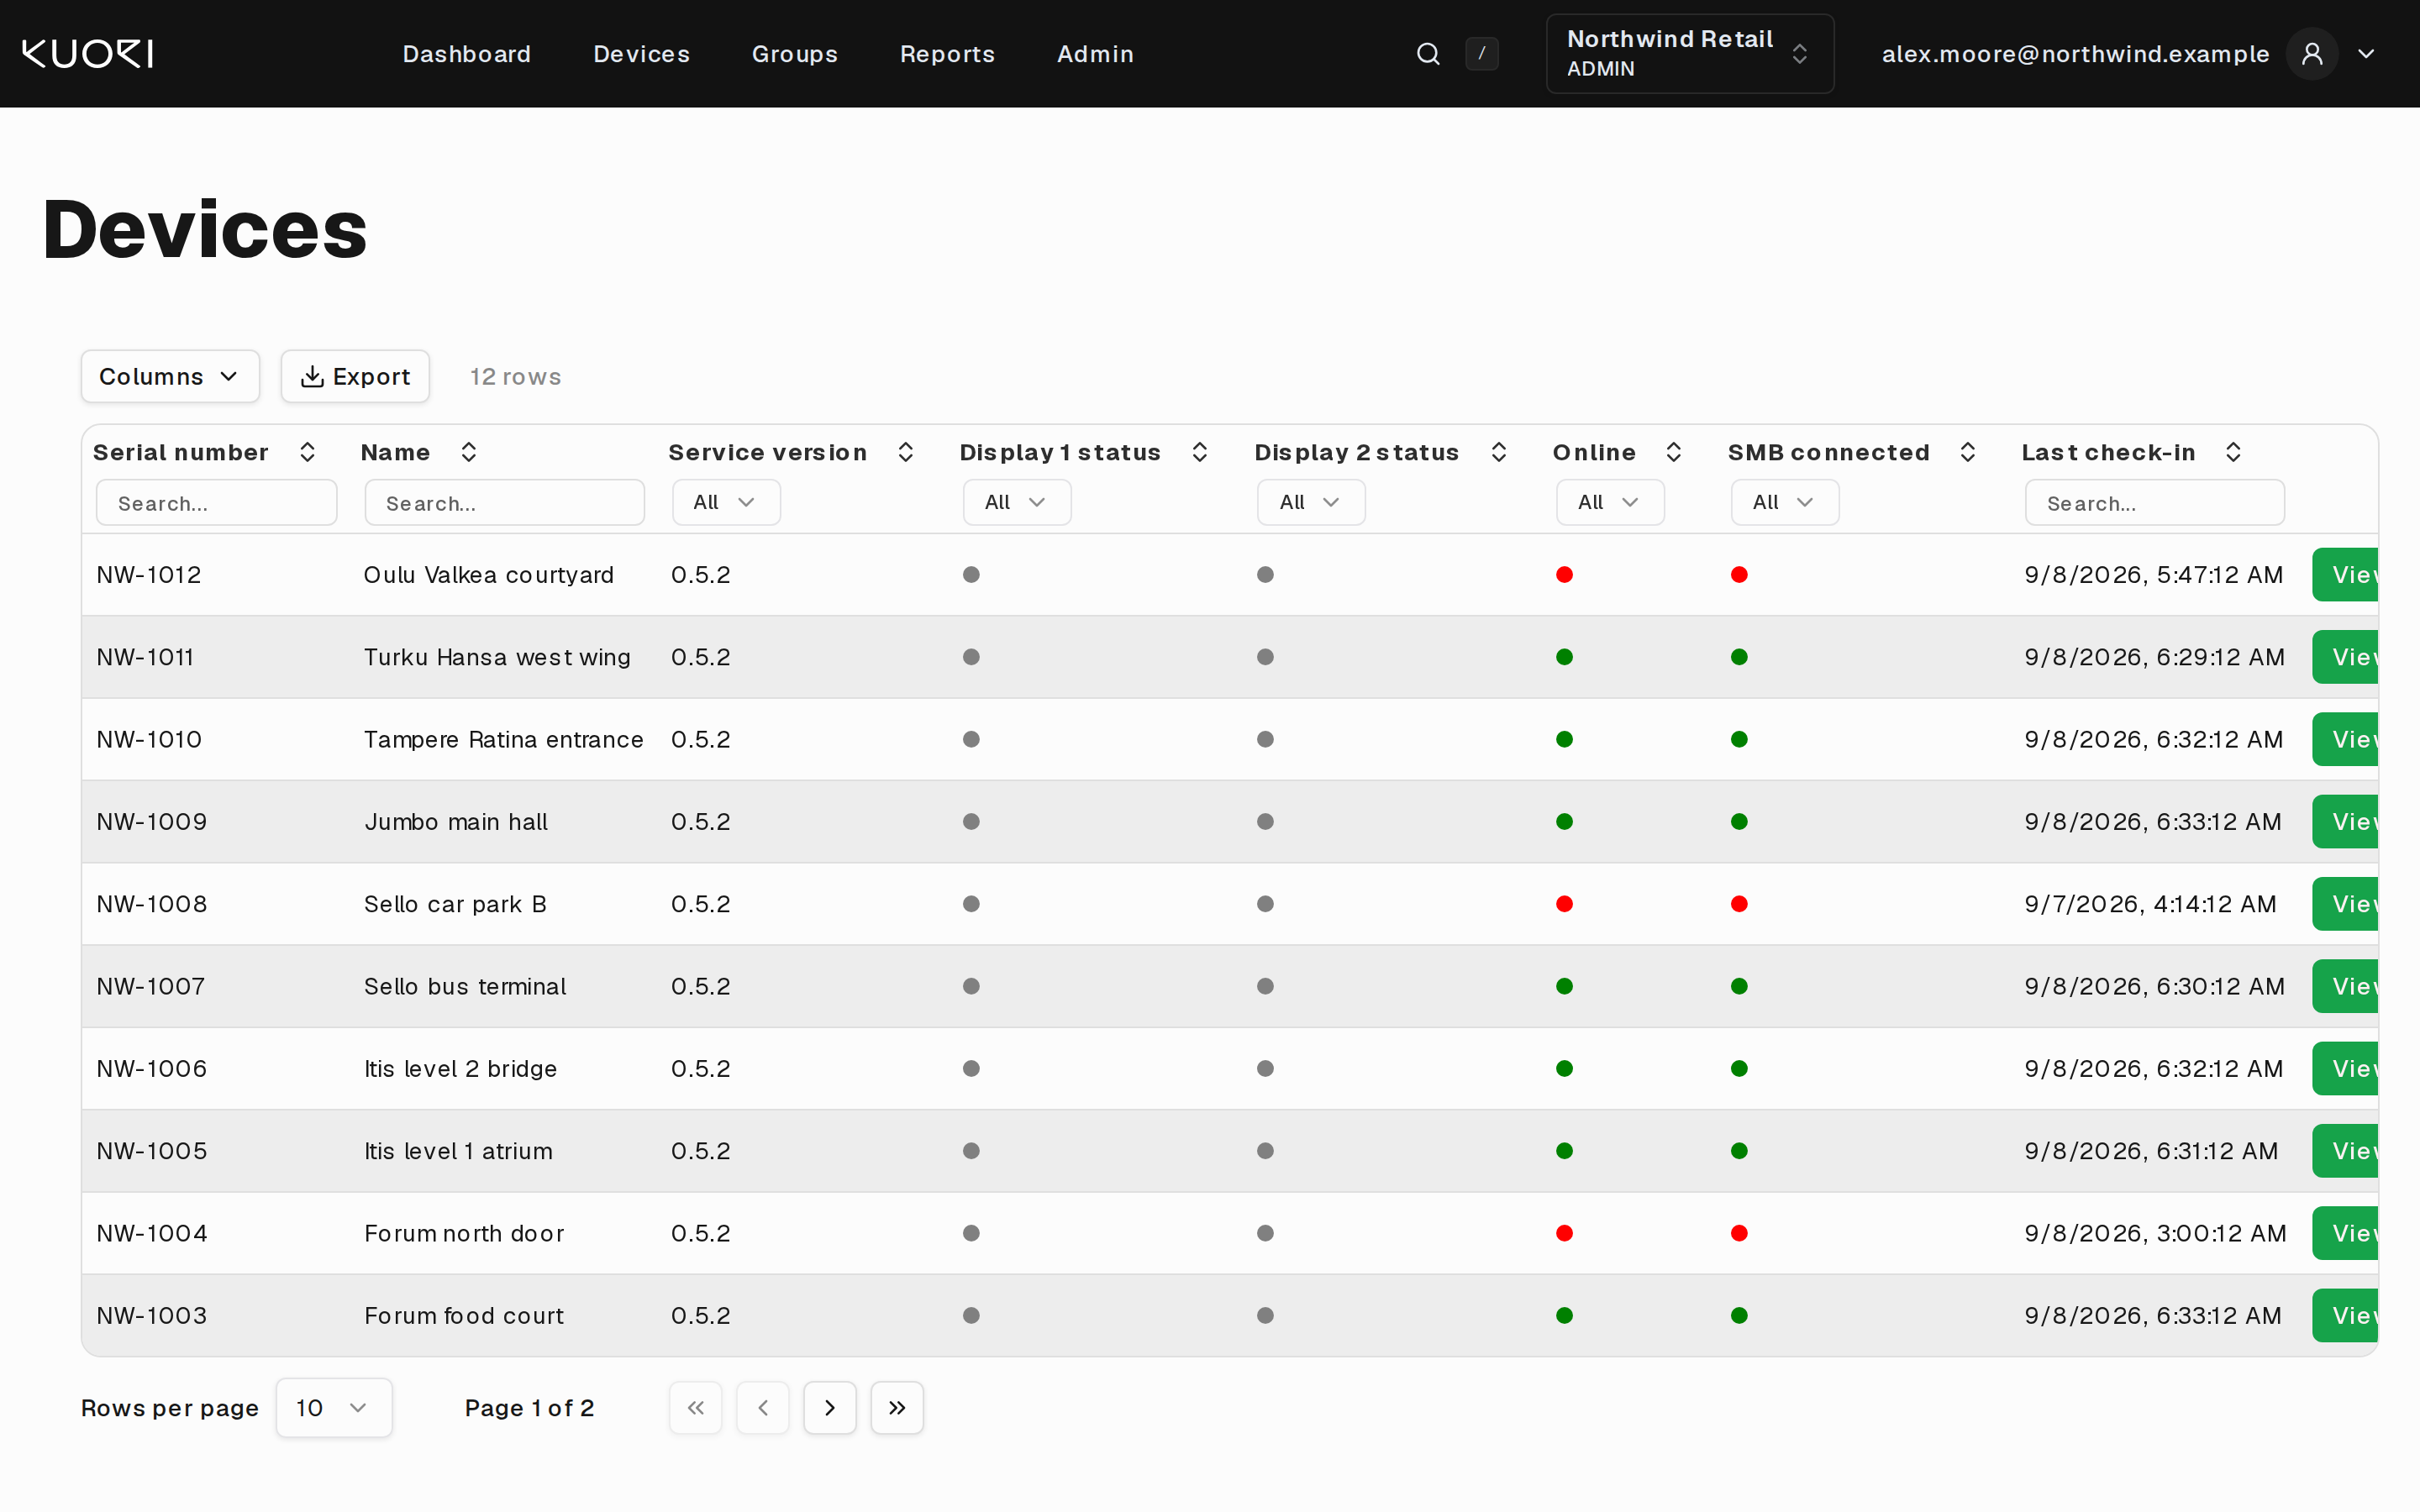Click the NW-1010 serial number cell
This screenshot has width=2420, height=1512.
point(149,739)
